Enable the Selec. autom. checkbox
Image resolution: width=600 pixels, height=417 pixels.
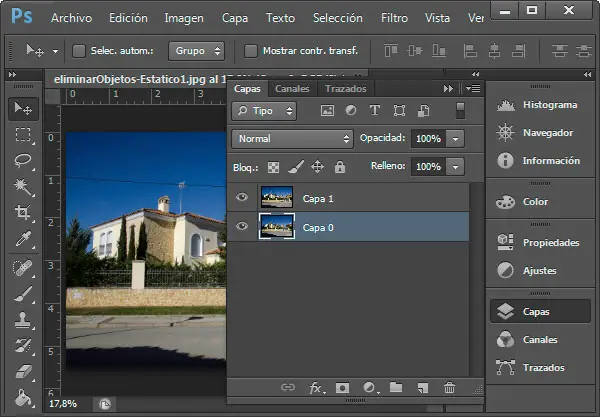(79, 50)
